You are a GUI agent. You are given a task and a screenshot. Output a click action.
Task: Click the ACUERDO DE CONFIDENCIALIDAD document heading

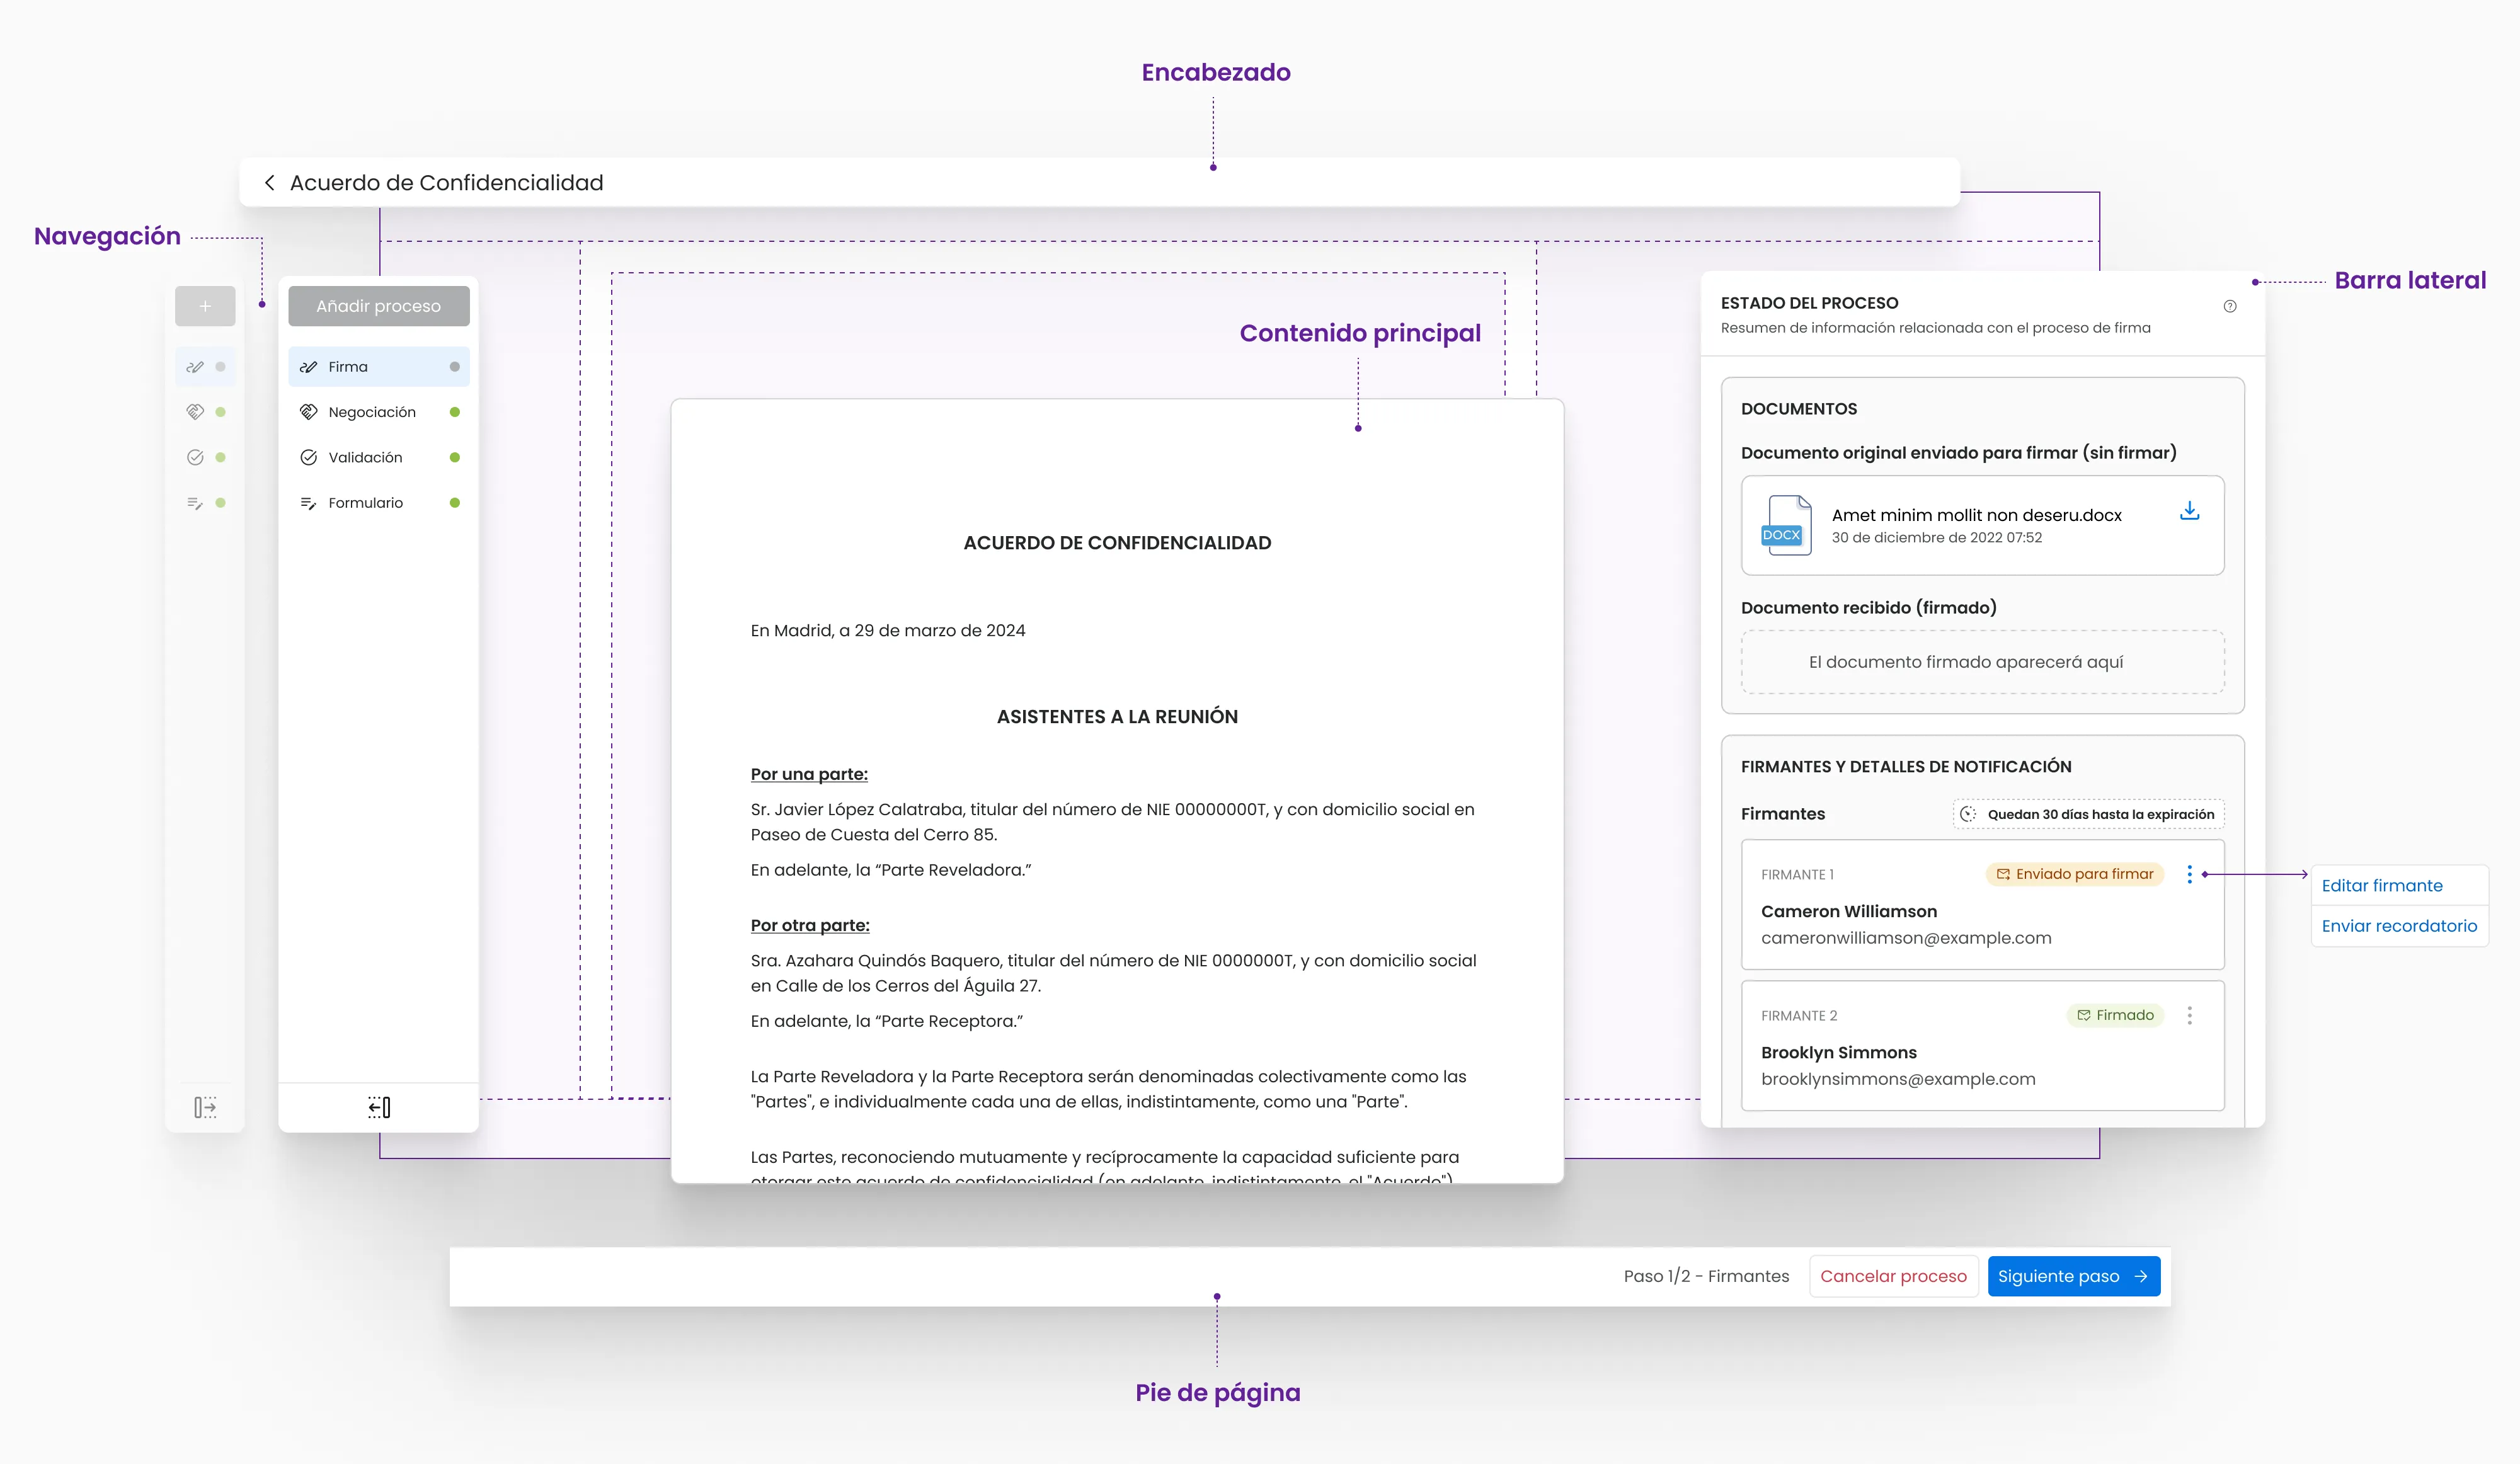click(x=1117, y=543)
